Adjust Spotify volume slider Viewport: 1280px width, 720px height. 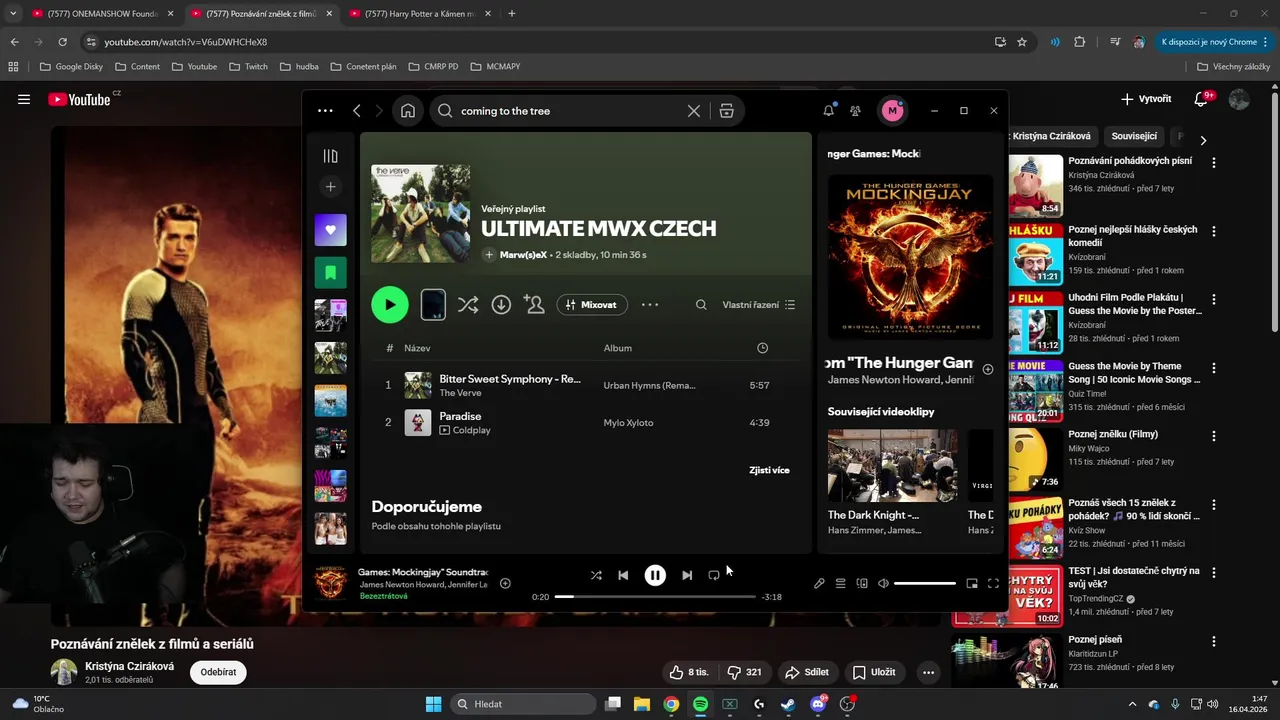tap(925, 583)
